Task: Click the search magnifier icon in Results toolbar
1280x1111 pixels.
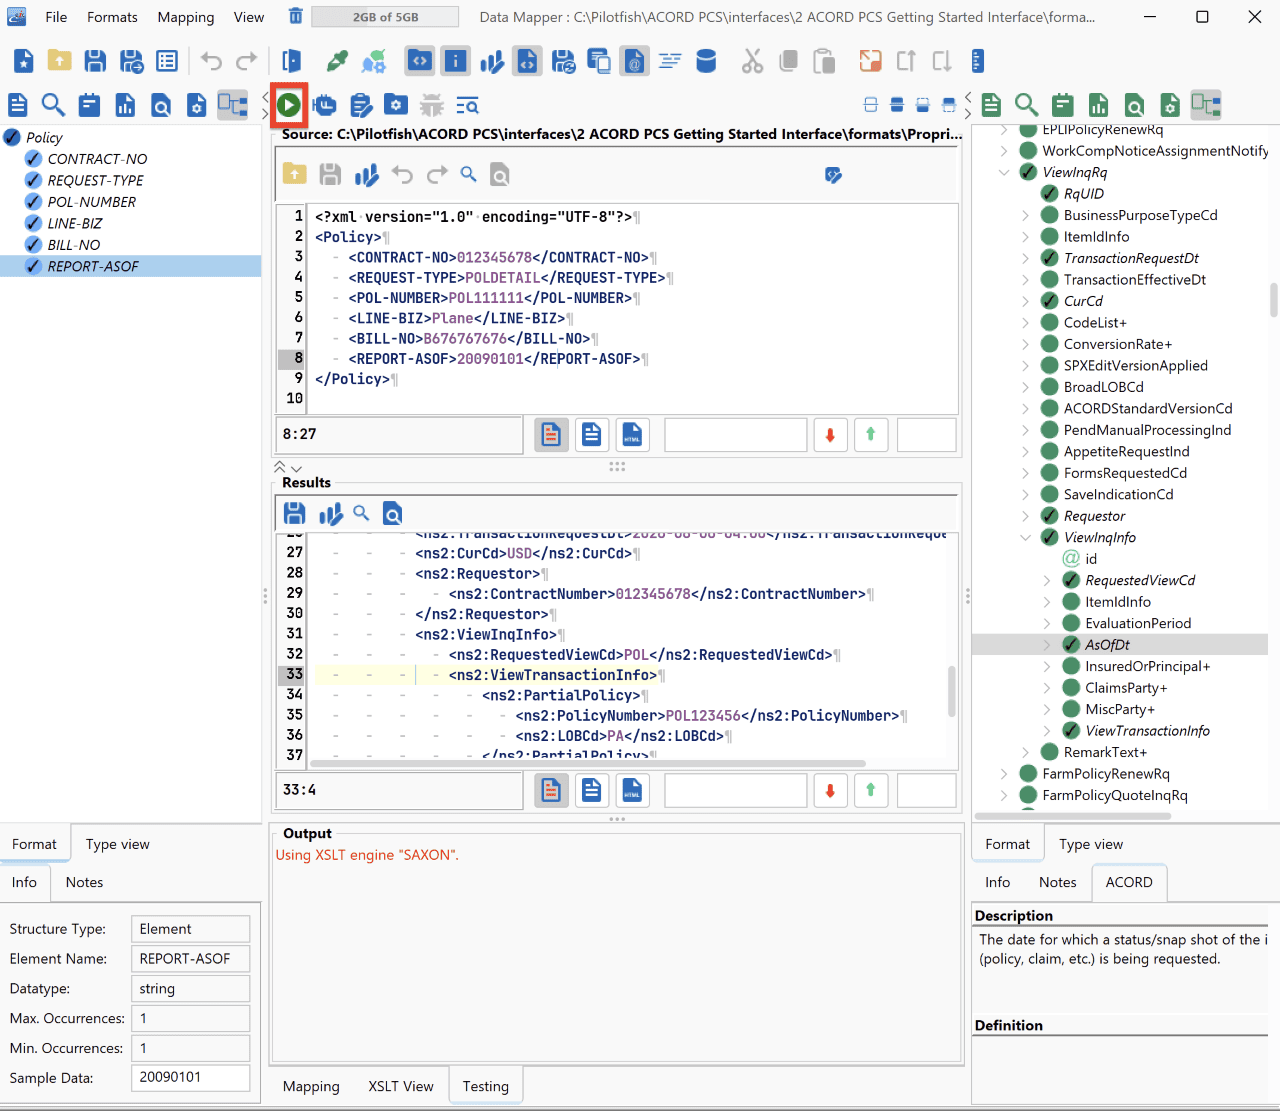Action: tap(361, 514)
